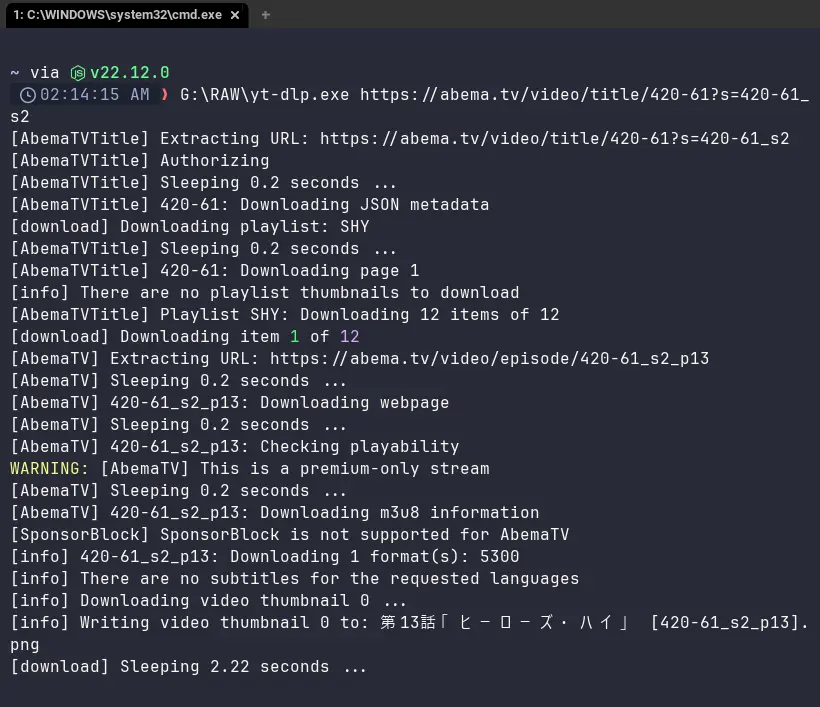This screenshot has height=707, width=820.
Task: Open a new terminal tab
Action: point(266,15)
